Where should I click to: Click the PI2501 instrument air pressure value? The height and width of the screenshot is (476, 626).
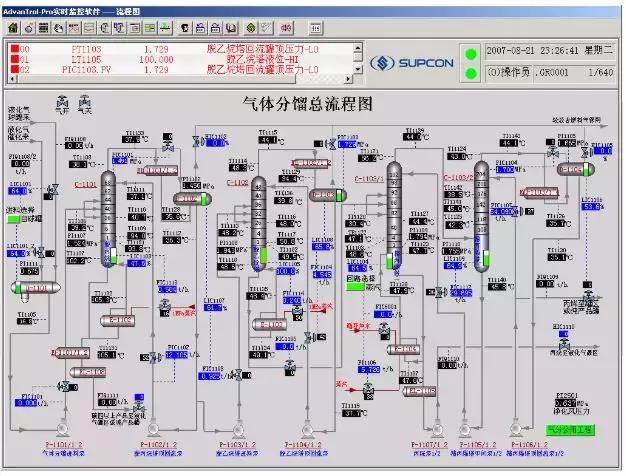click(565, 403)
